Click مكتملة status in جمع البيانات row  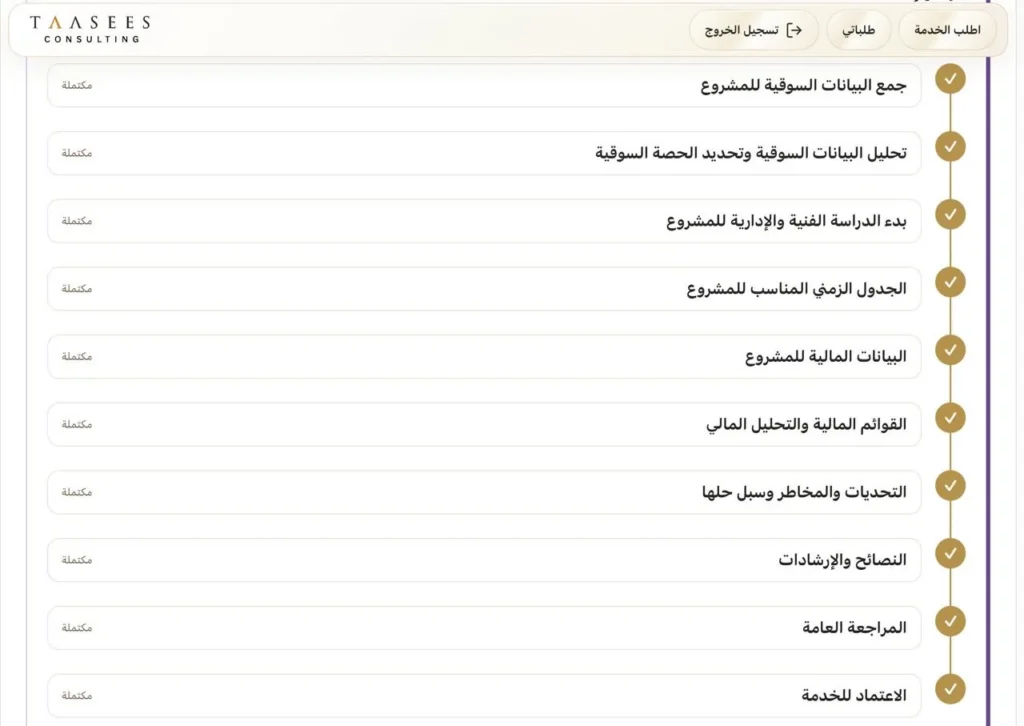[77, 86]
